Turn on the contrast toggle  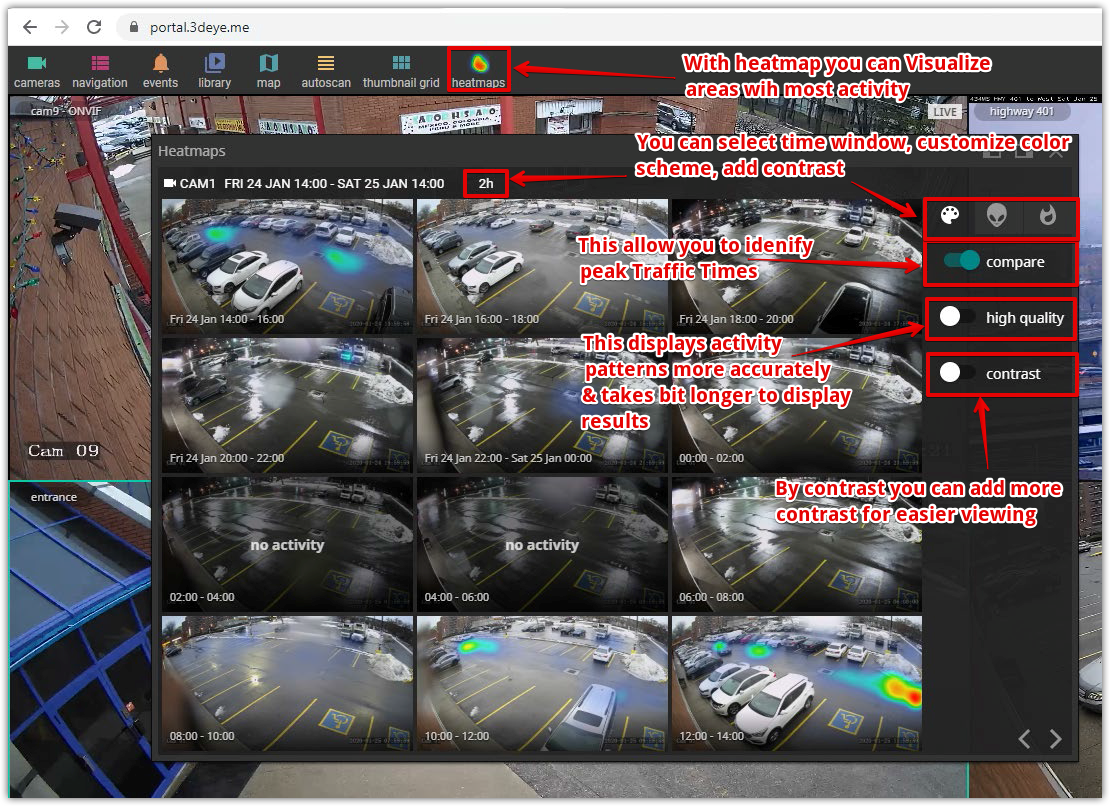click(x=957, y=374)
